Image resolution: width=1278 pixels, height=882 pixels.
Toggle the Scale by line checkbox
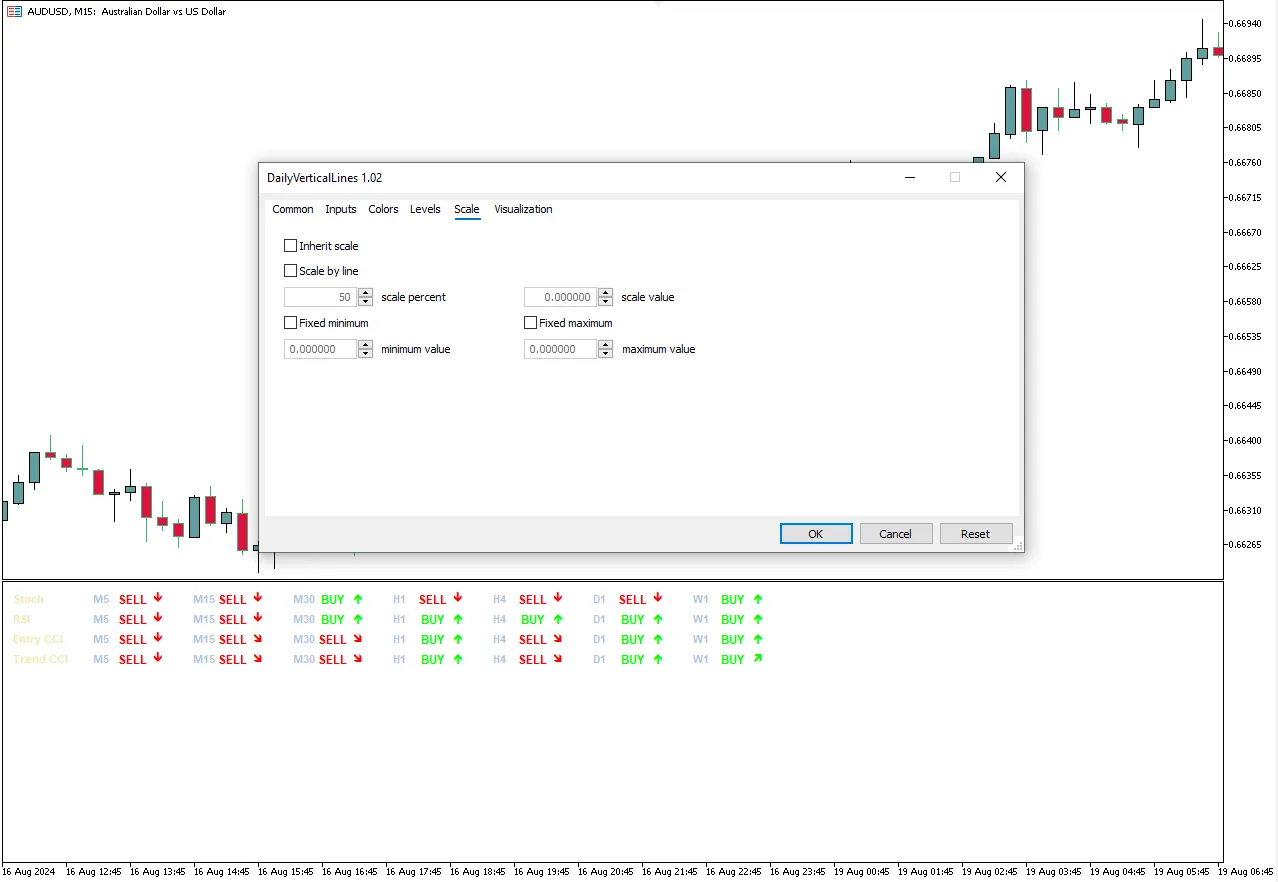(291, 271)
